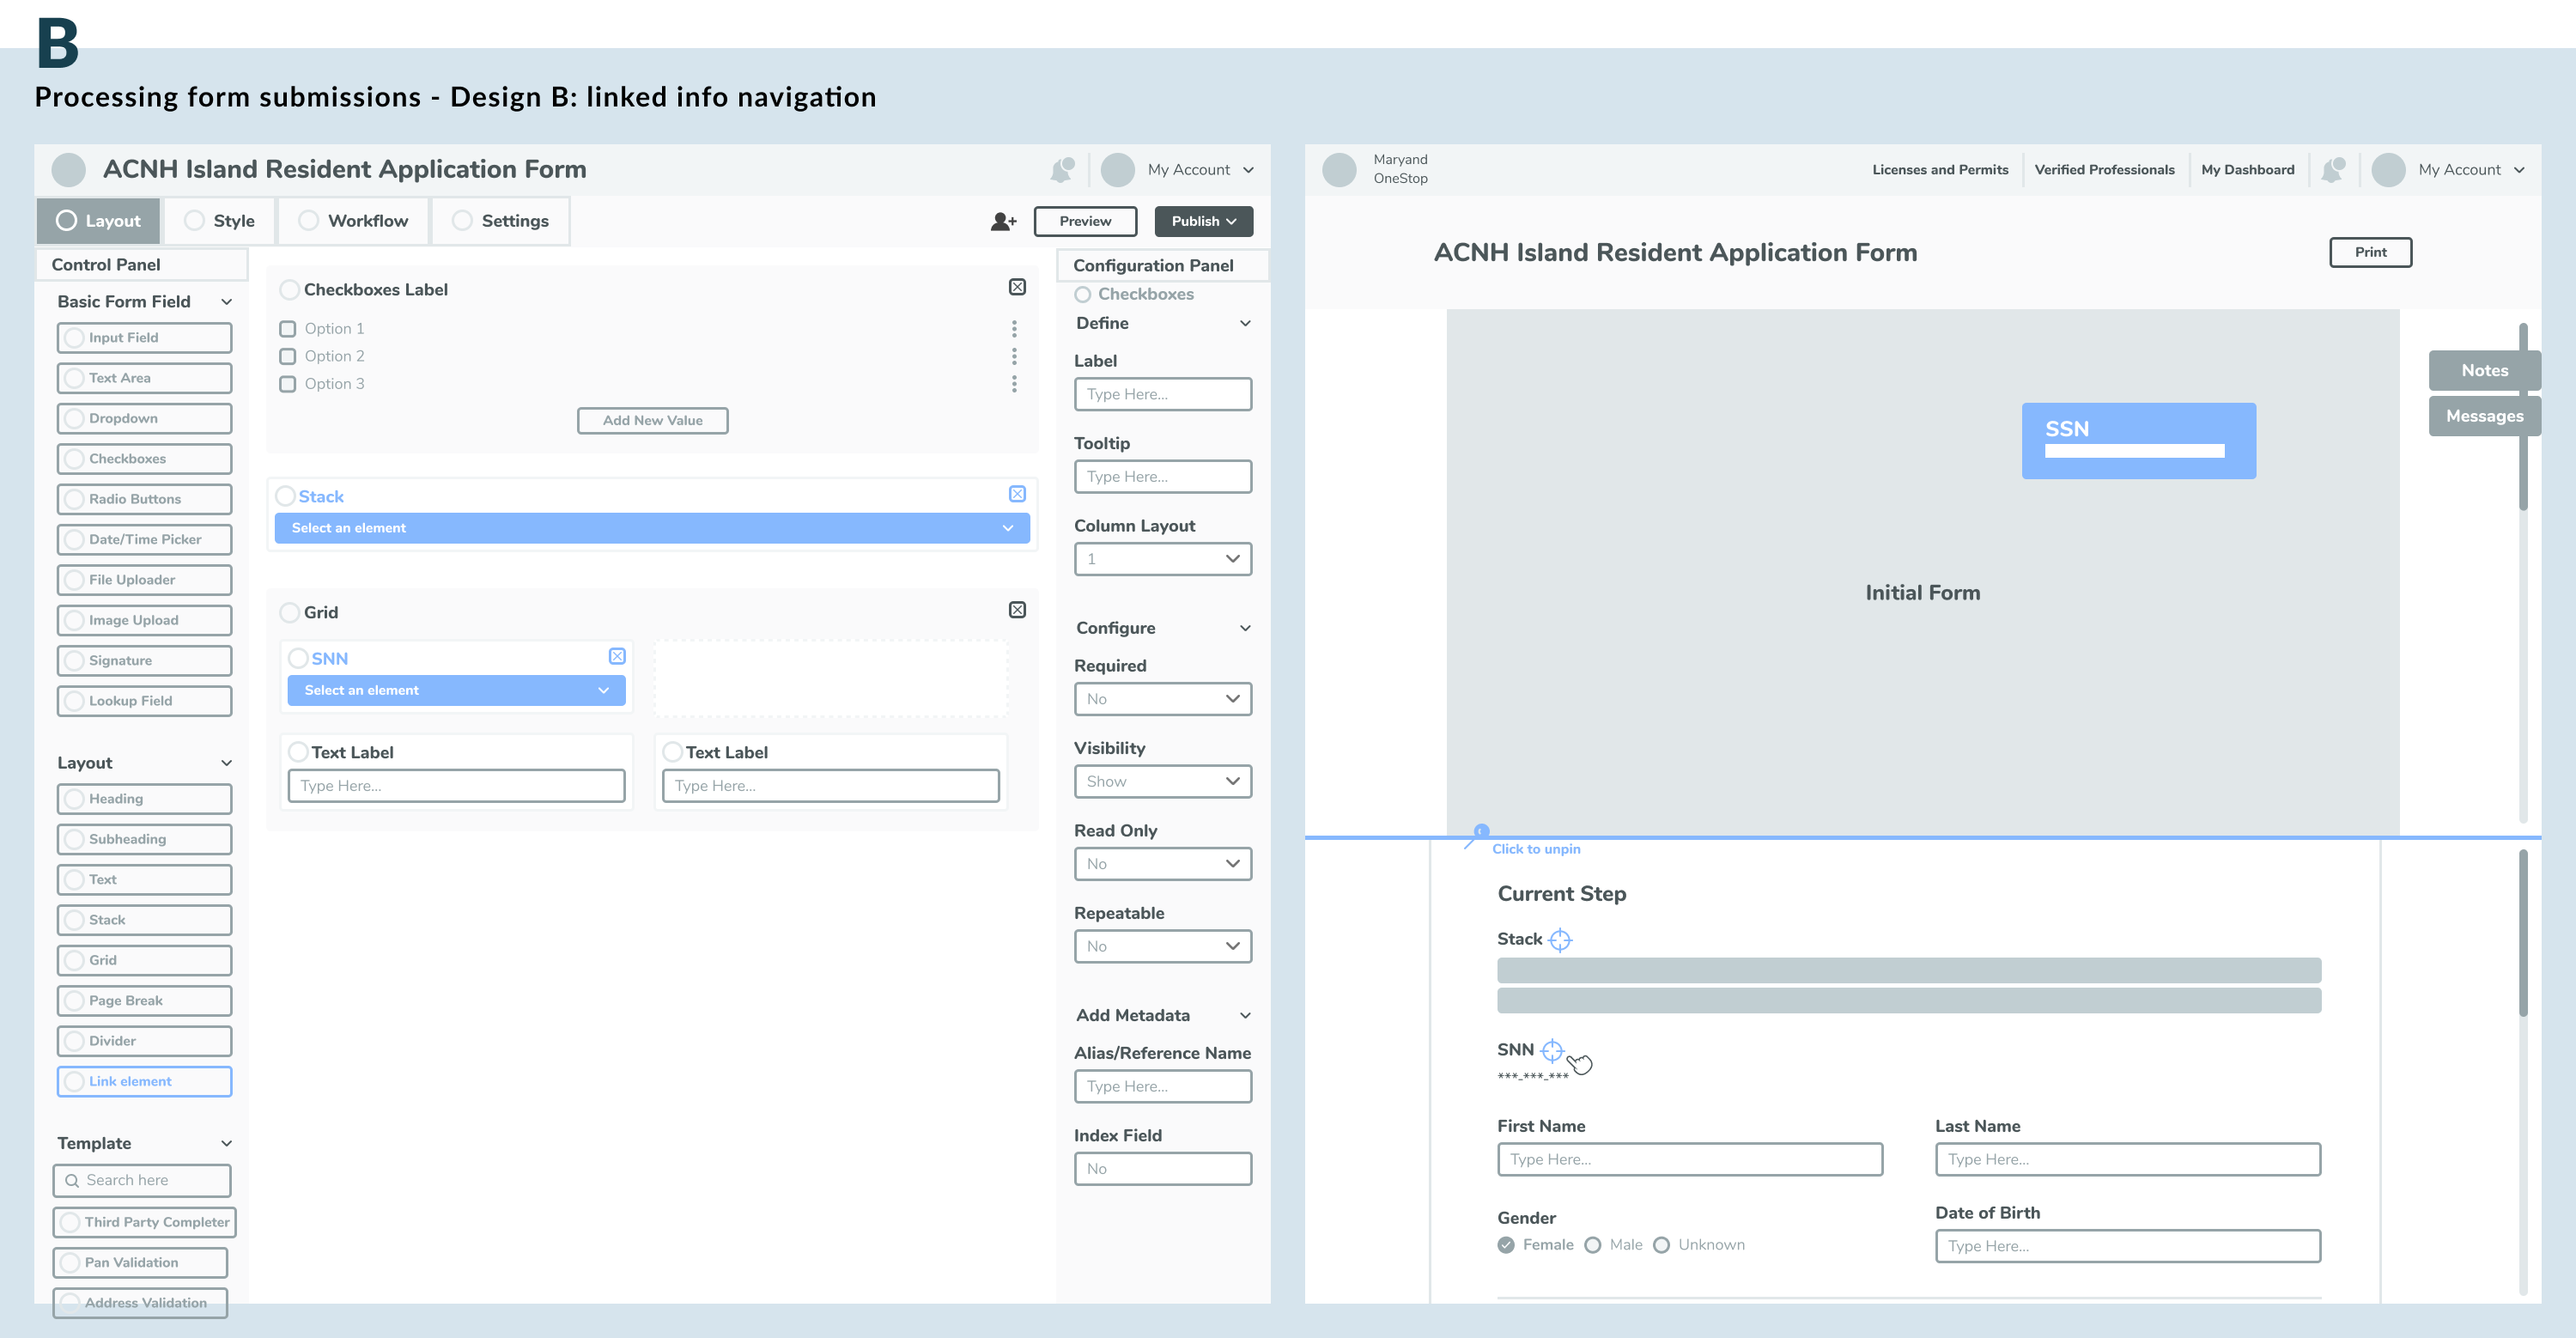Viewport: 2576px width, 1338px height.
Task: Check the Option 1 checkbox
Action: point(288,329)
